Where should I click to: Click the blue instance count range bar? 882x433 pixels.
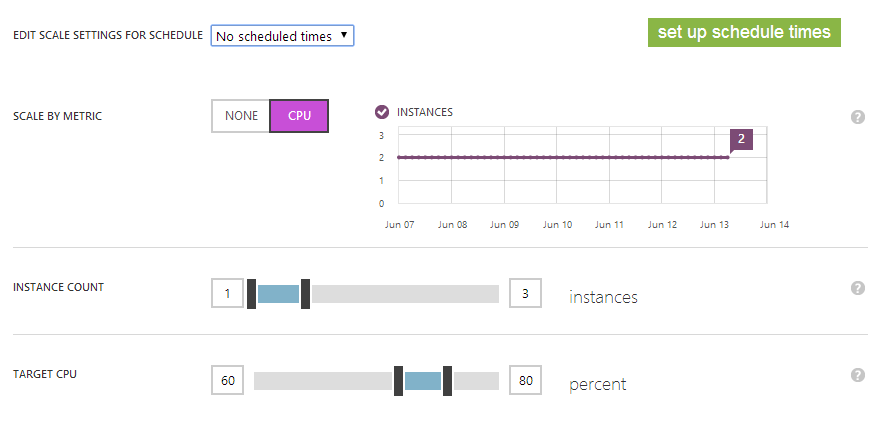(x=278, y=293)
